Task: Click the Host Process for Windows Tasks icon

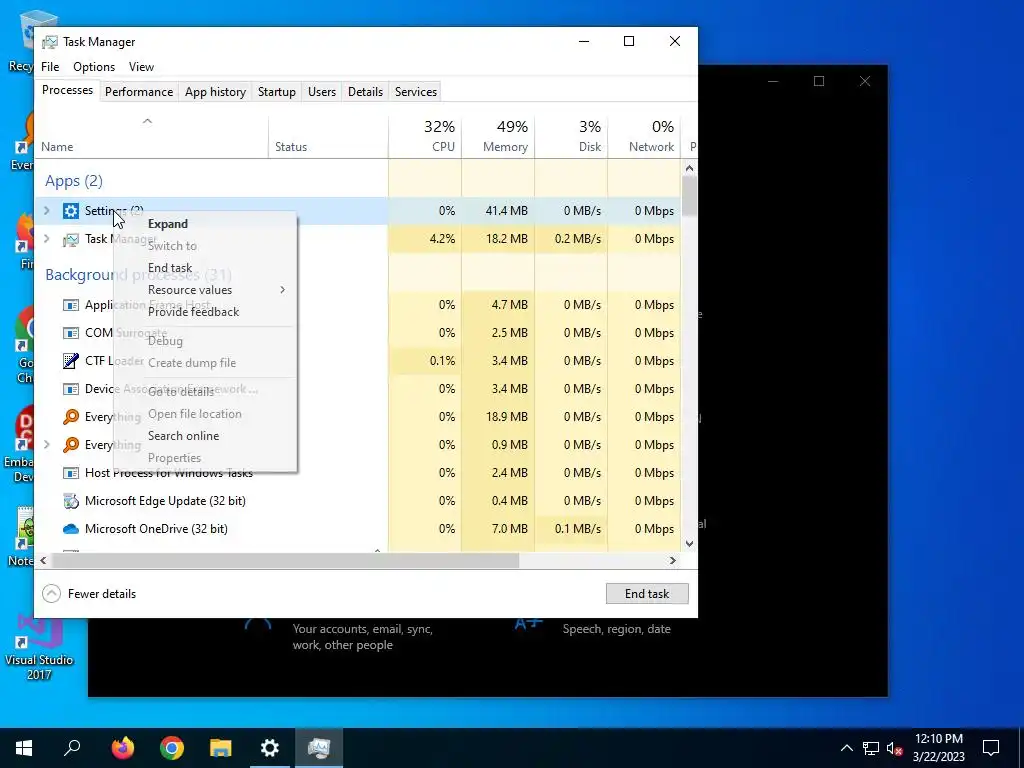Action: tap(71, 473)
